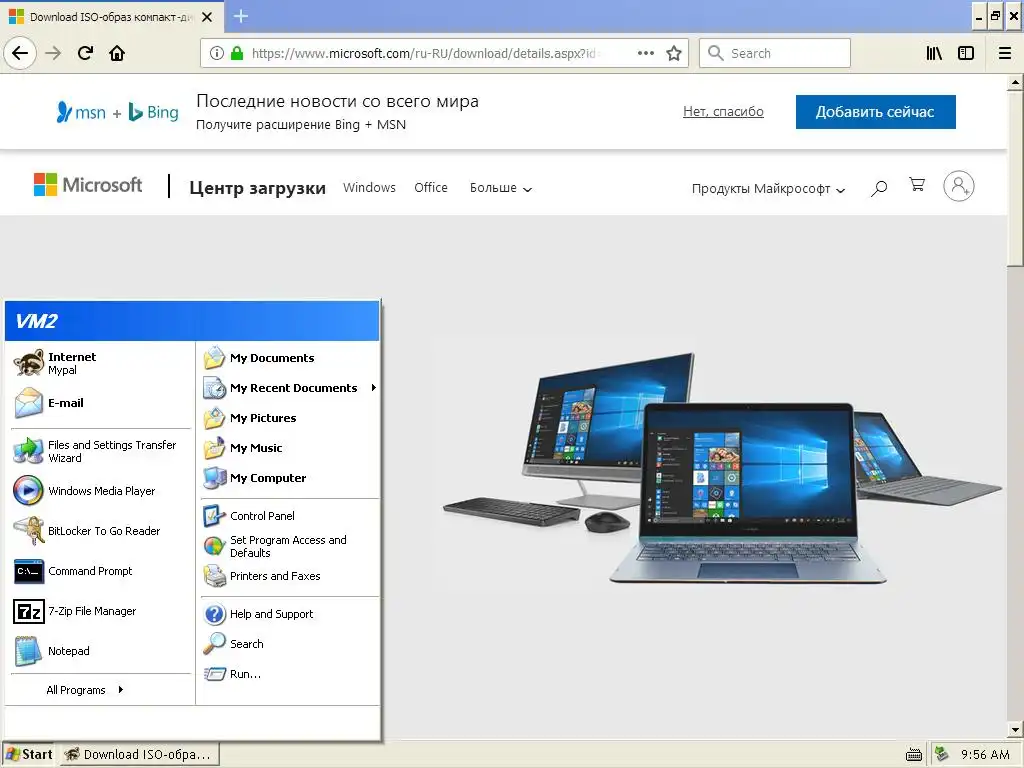The width and height of the screenshot is (1024, 768).
Task: Click the Добавить сейчас button
Action: pyautogui.click(x=875, y=112)
